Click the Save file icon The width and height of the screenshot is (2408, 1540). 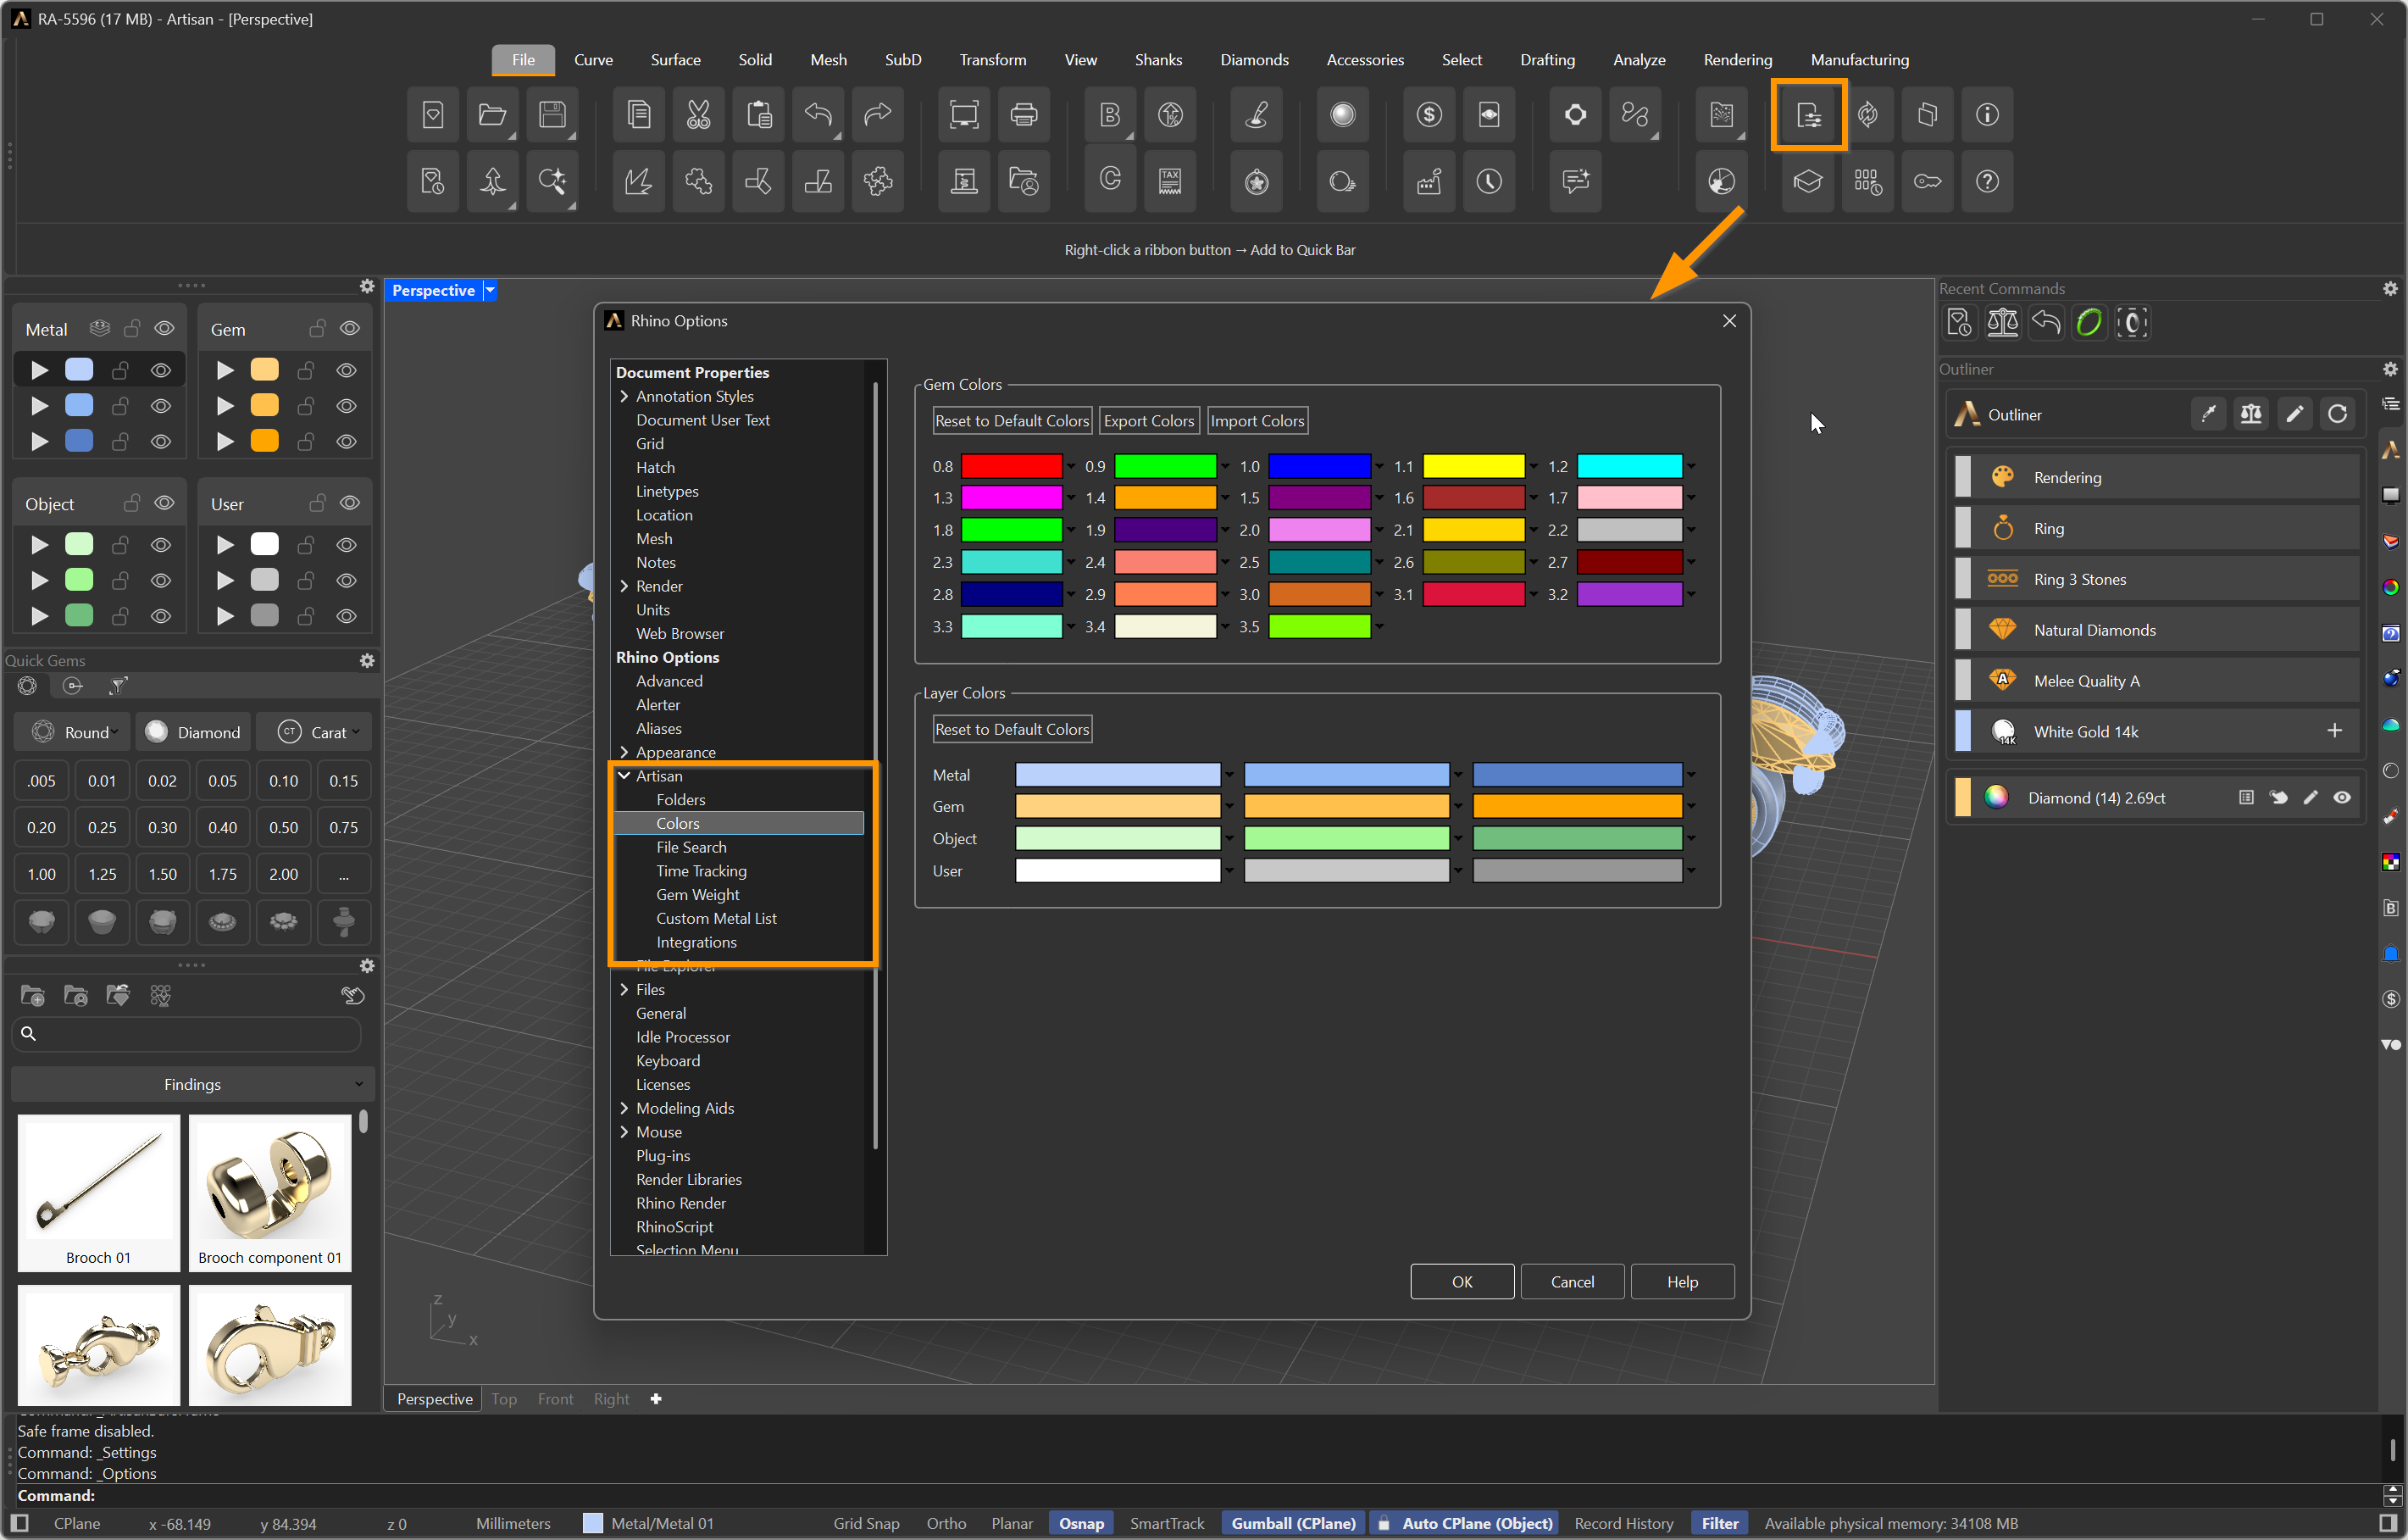(x=552, y=115)
